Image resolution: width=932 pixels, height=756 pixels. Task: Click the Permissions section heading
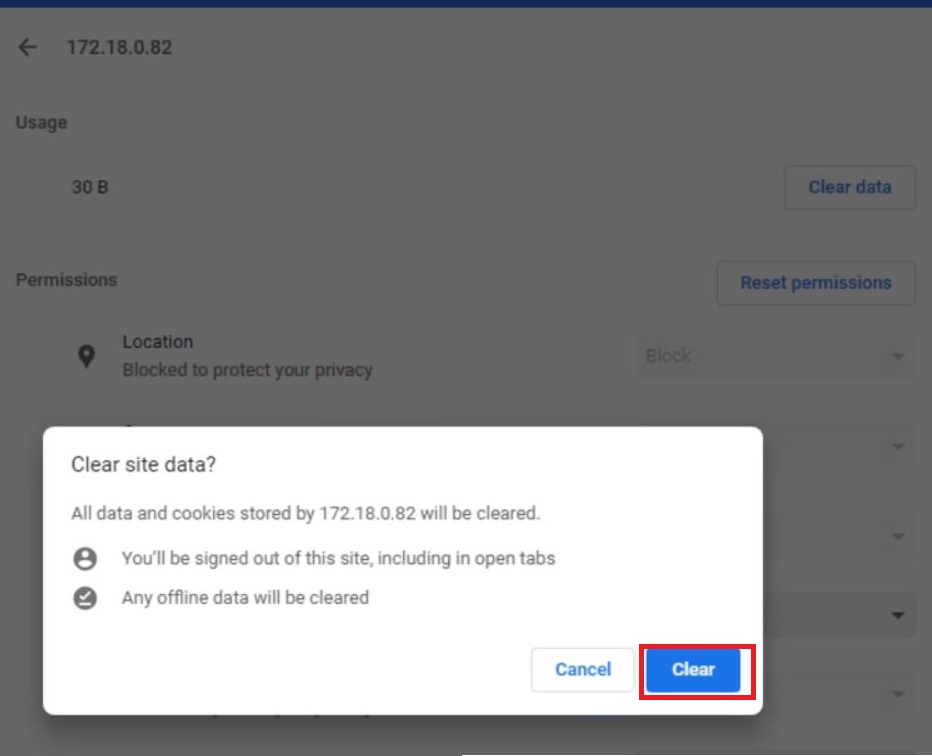coord(67,280)
